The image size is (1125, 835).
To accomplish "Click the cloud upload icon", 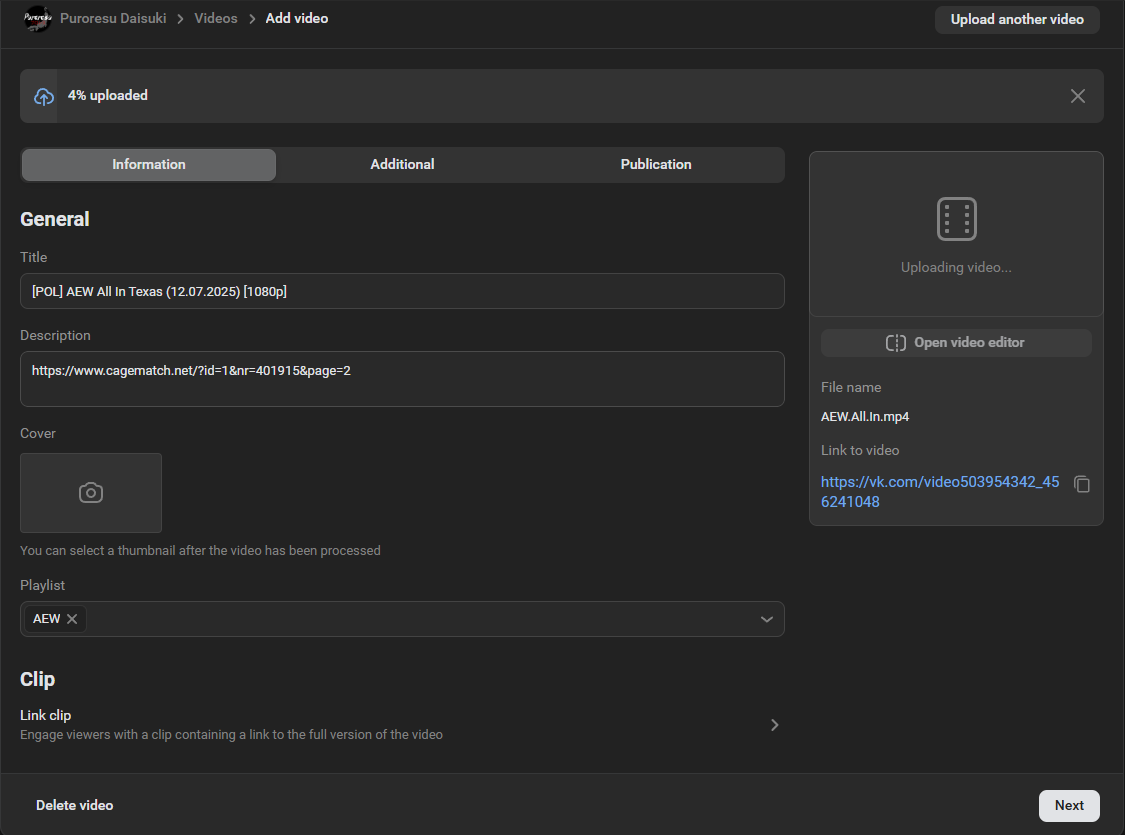I will (x=44, y=96).
